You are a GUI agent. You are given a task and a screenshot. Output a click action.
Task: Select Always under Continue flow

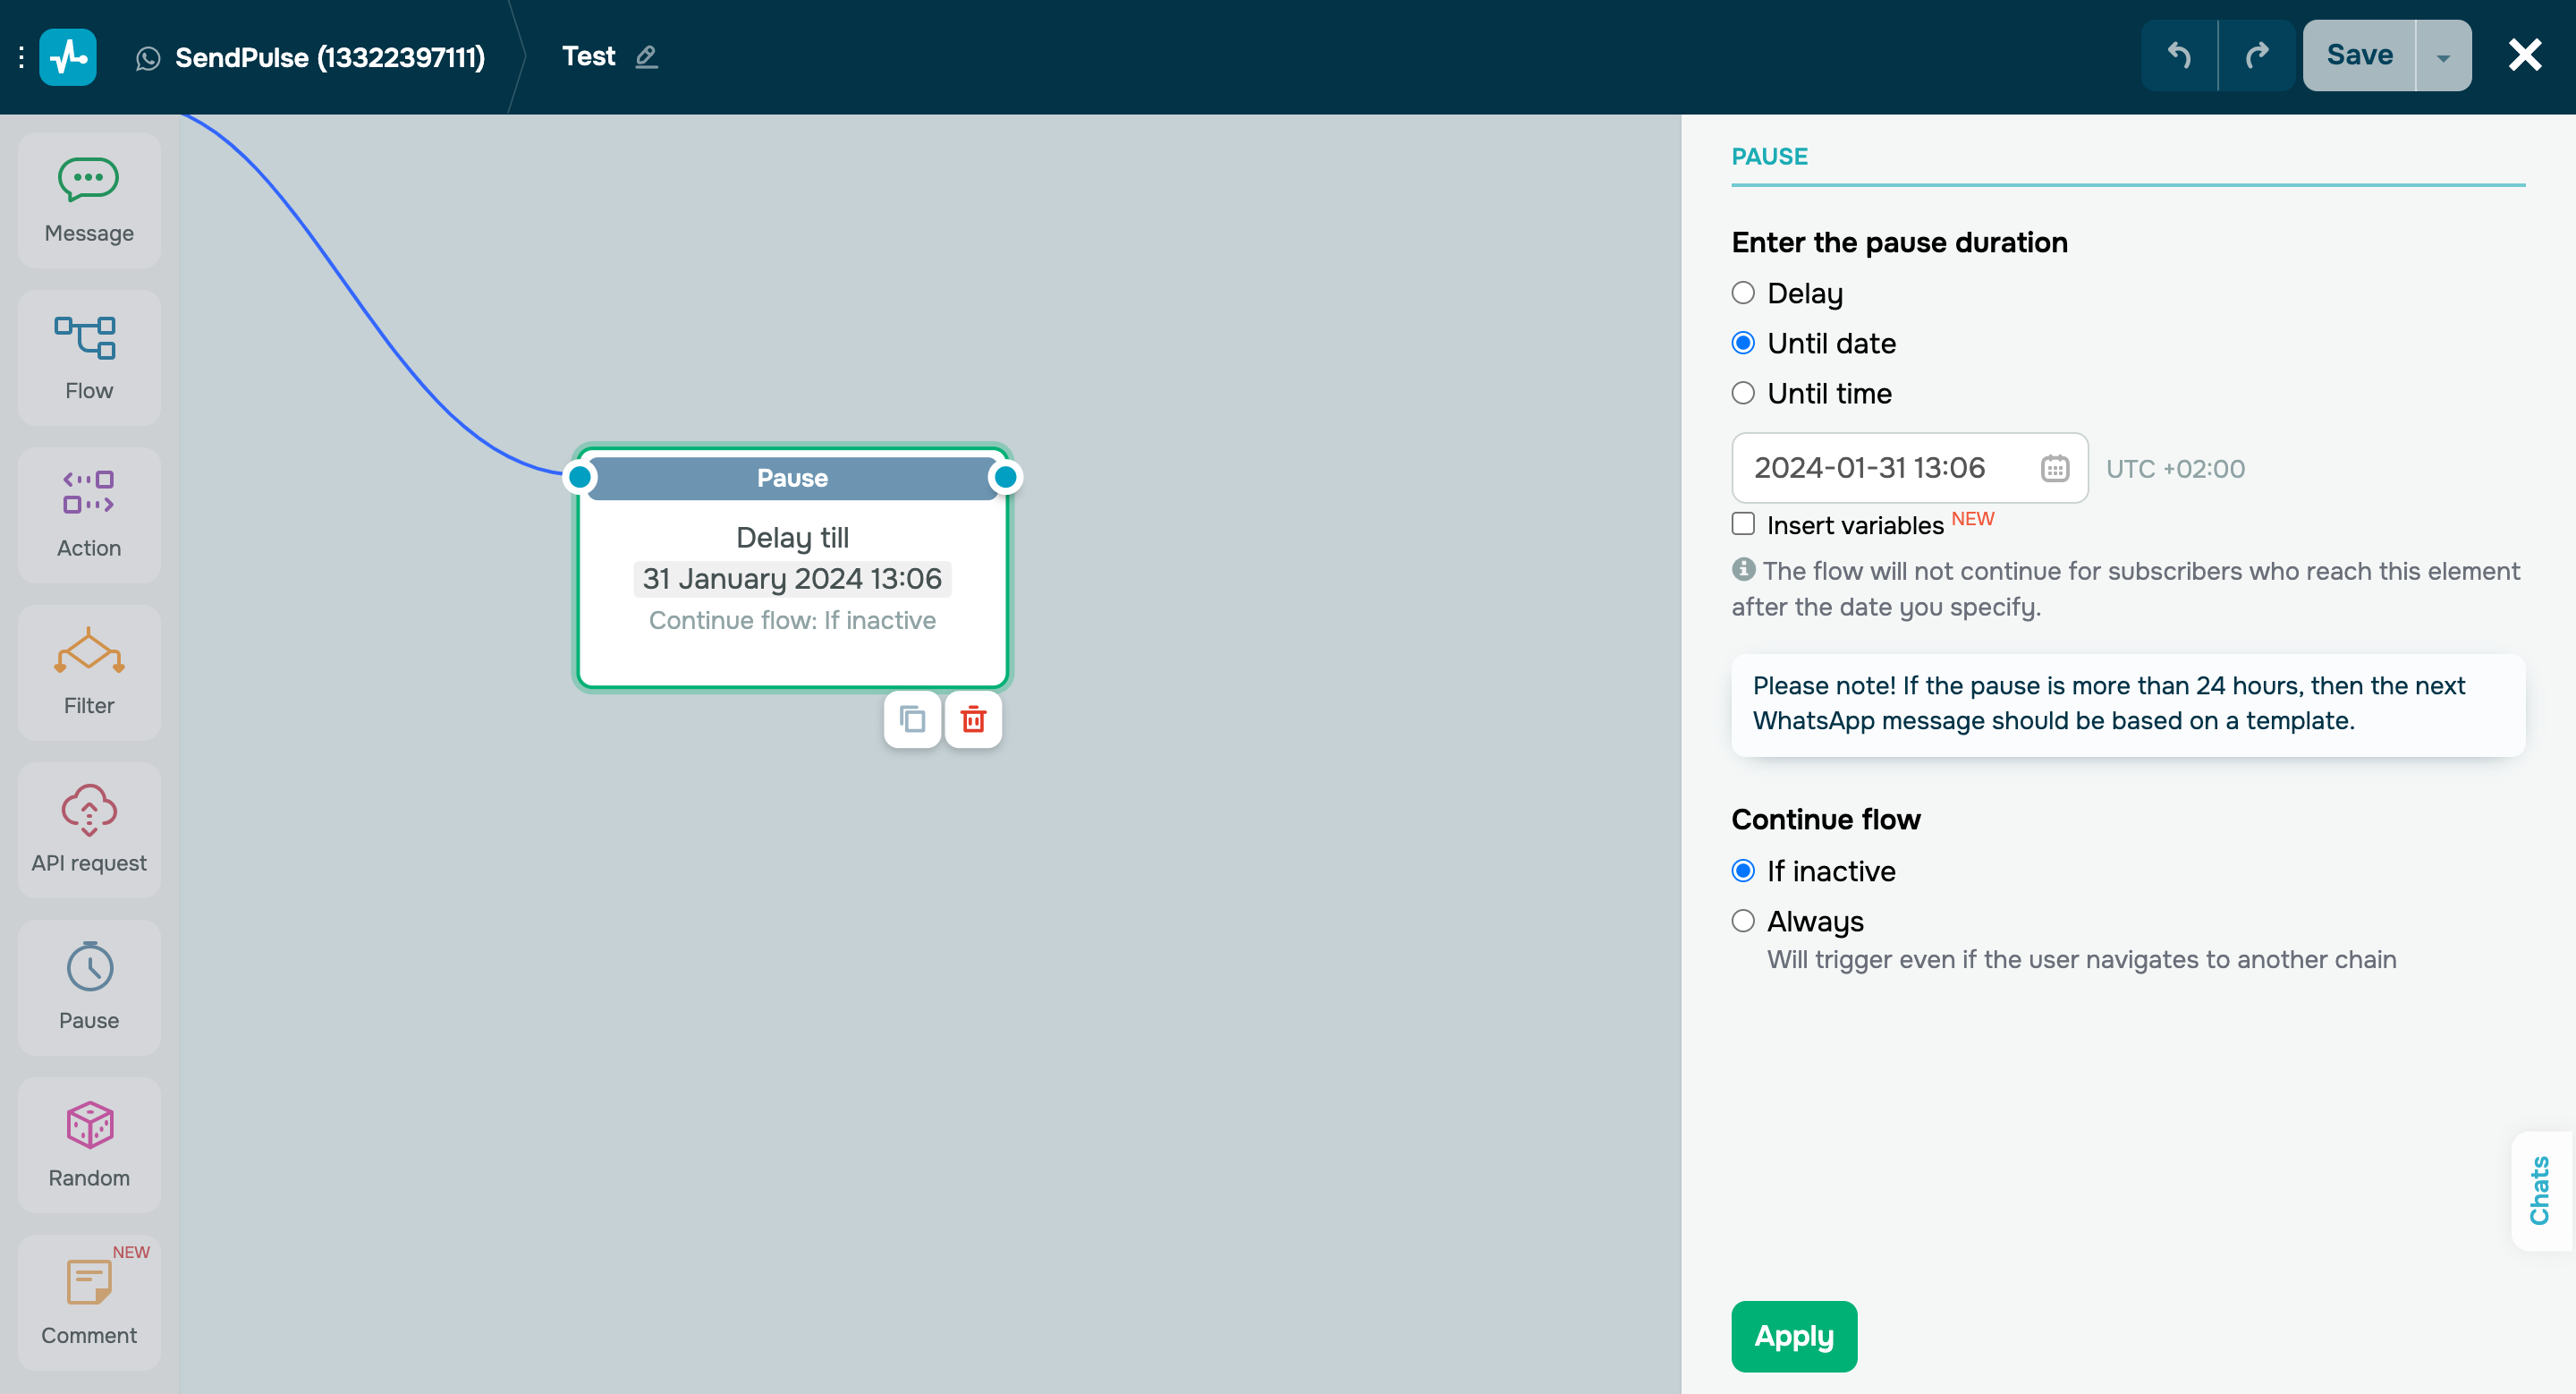pos(1743,921)
